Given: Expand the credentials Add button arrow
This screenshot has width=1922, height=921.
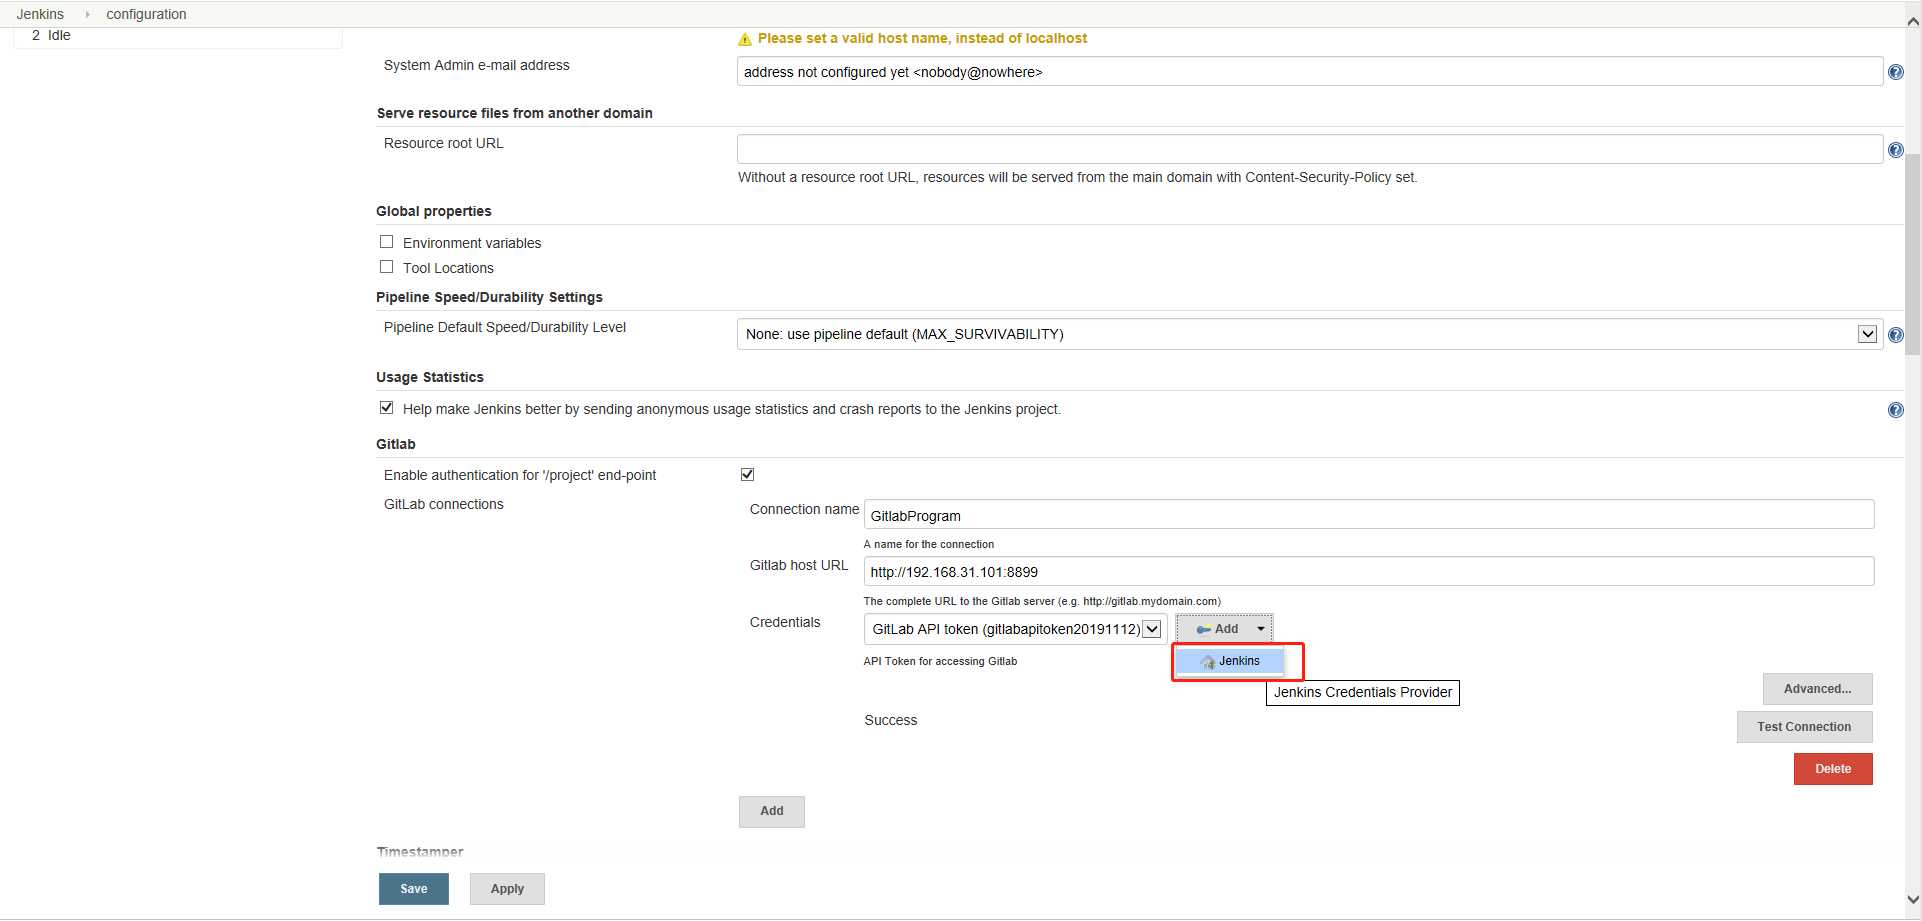Looking at the screenshot, I should point(1261,629).
